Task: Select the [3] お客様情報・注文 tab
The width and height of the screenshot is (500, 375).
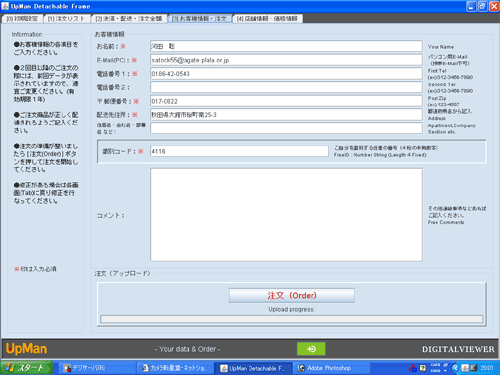Action: coord(199,19)
